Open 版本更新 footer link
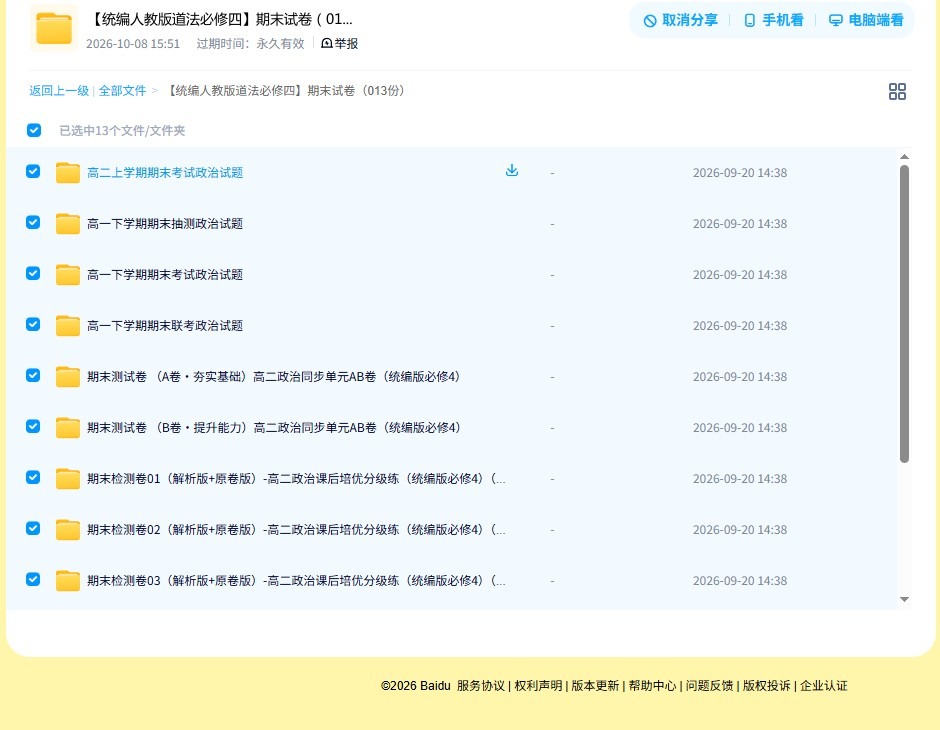Image resolution: width=940 pixels, height=730 pixels. (595, 686)
